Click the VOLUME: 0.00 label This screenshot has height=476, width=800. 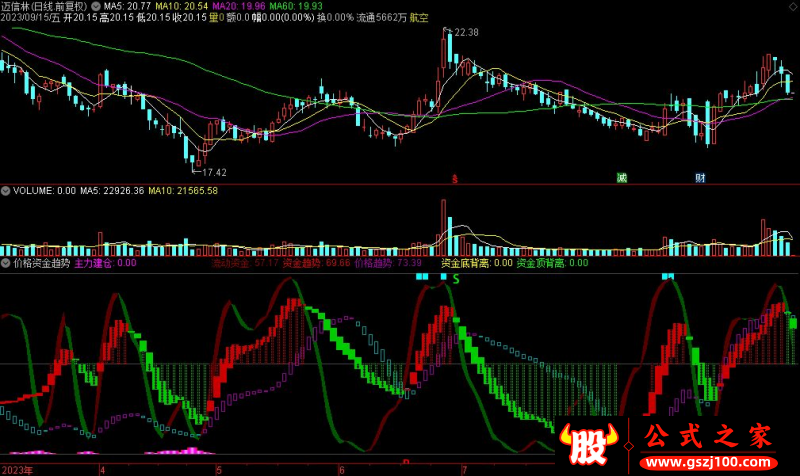click(x=44, y=191)
